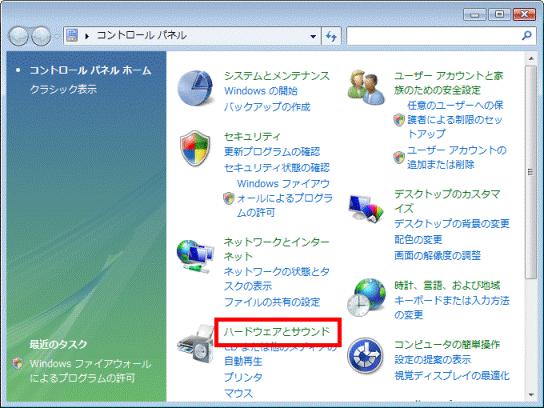Click キーボードまたは入力方法の変更 link
544x408 pixels.
tap(452, 307)
